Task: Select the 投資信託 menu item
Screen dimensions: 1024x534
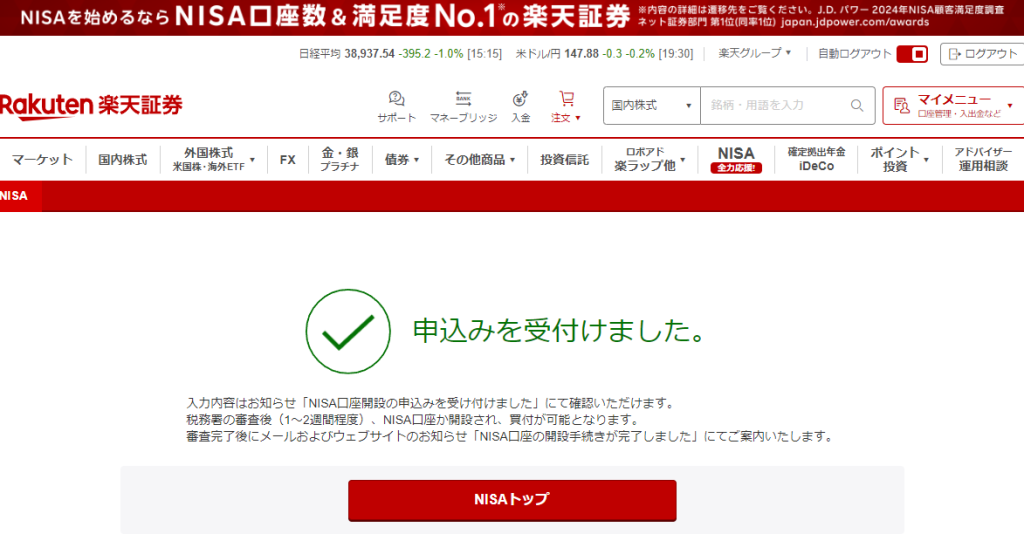Action: 564,159
